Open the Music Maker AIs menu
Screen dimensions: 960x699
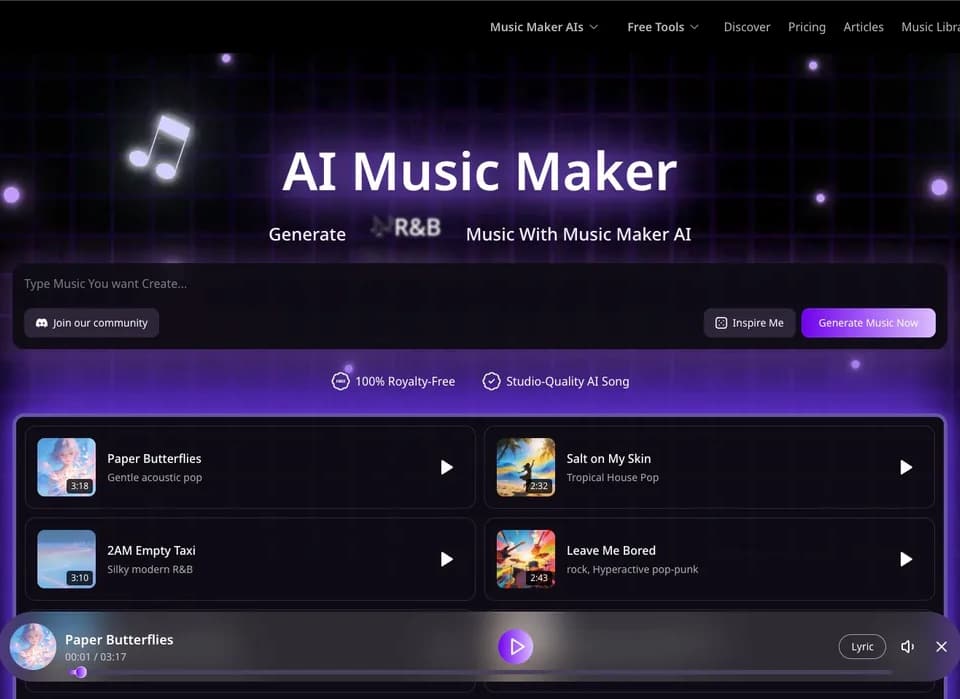(x=544, y=27)
